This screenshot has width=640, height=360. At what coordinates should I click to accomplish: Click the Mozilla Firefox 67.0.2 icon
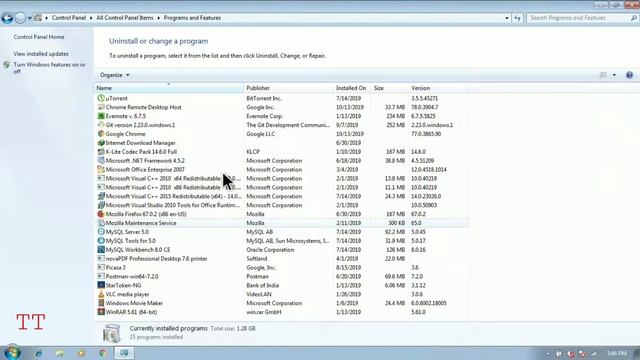tap(101, 214)
